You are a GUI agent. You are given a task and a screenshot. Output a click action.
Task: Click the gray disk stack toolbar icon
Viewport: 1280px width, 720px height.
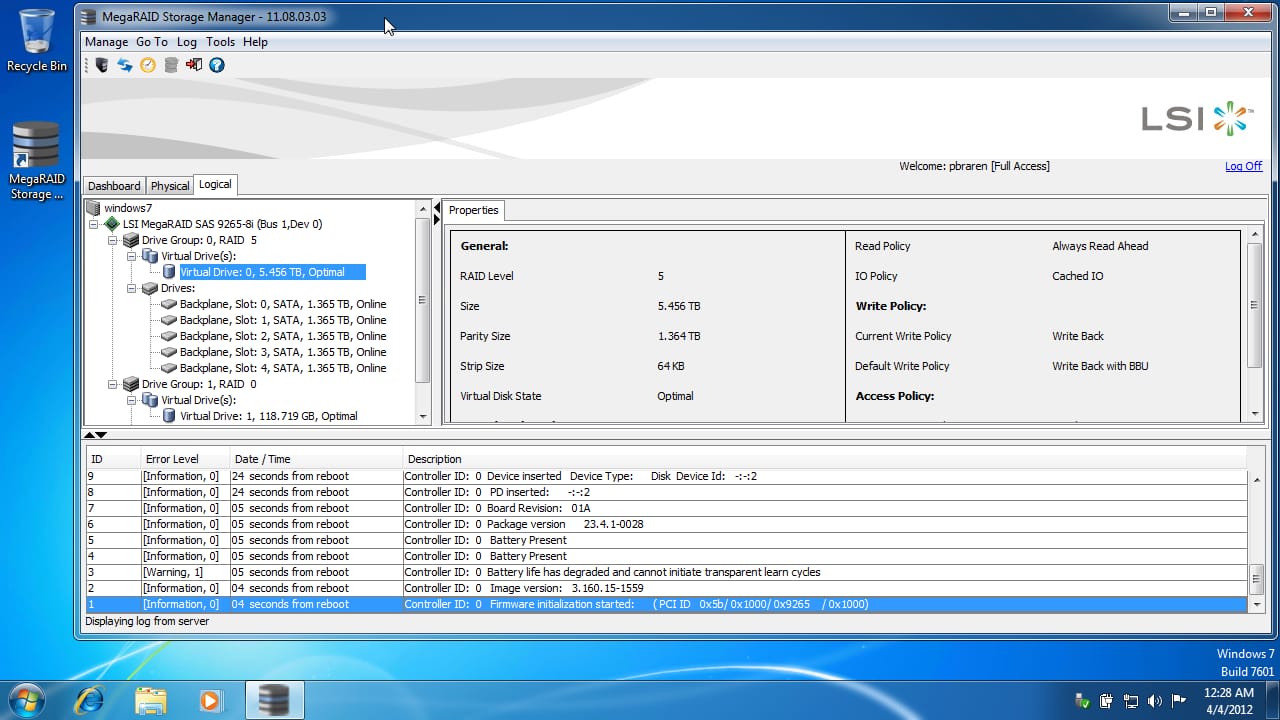(x=171, y=65)
